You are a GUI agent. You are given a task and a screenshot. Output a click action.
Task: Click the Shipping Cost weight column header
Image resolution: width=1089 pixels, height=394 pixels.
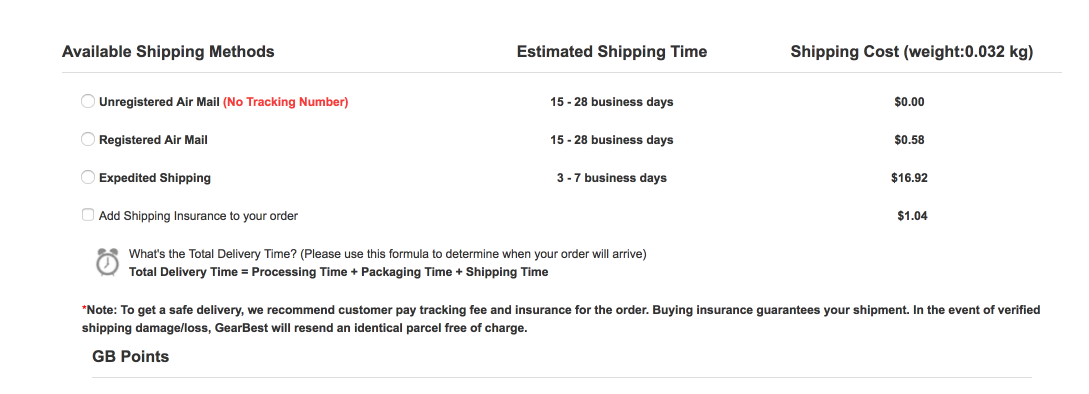(x=912, y=52)
